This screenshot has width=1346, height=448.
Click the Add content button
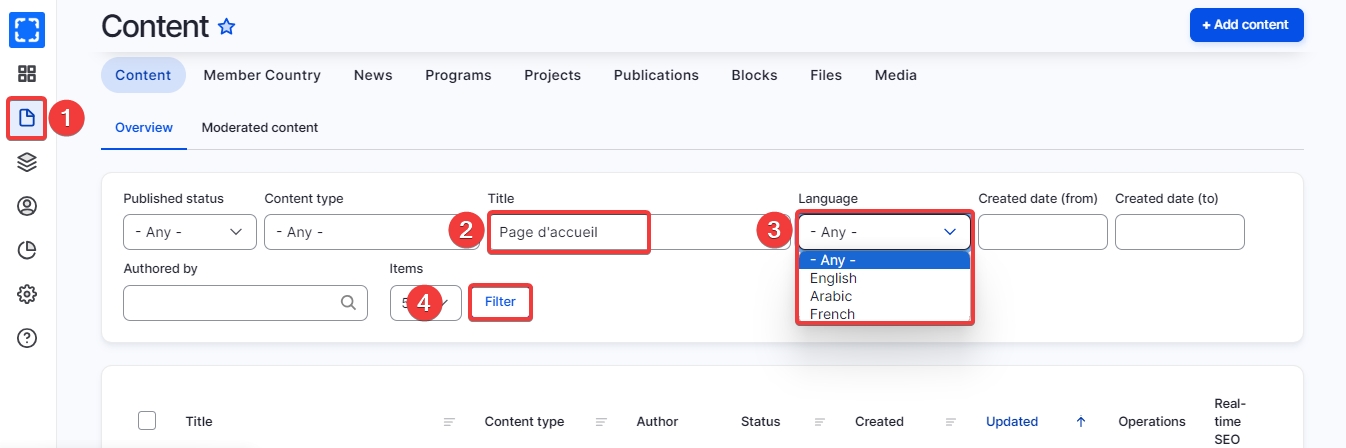tap(1246, 25)
